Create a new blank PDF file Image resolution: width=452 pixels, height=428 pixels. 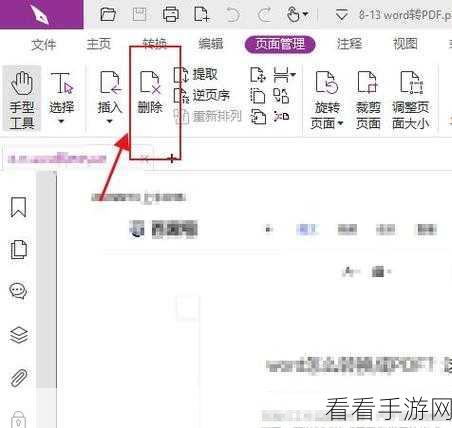(202, 15)
